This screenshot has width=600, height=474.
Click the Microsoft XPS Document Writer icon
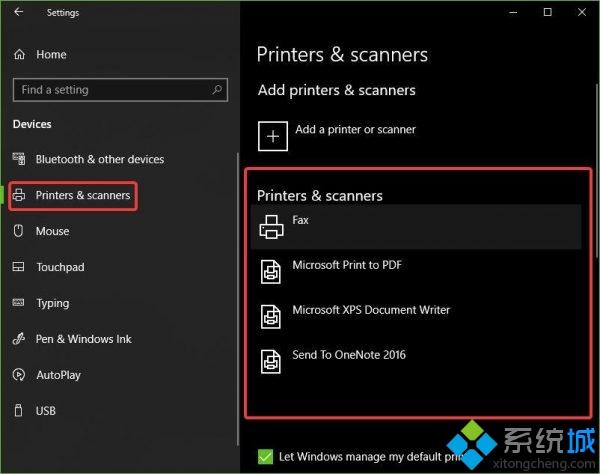271,317
